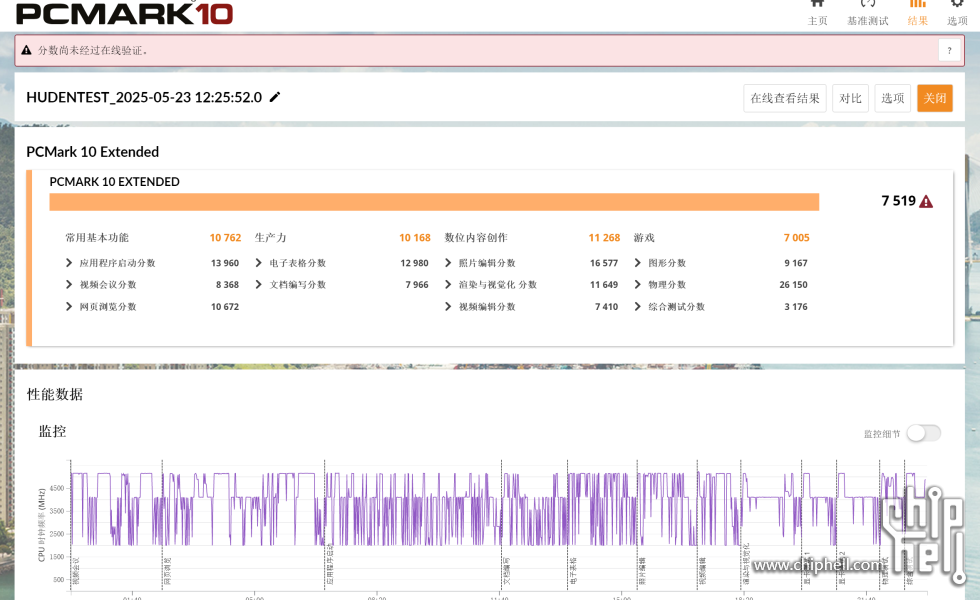Viewport: 980px width, 600px height.
Task: Click the alert icon in the unverified score banner
Action: 26,50
